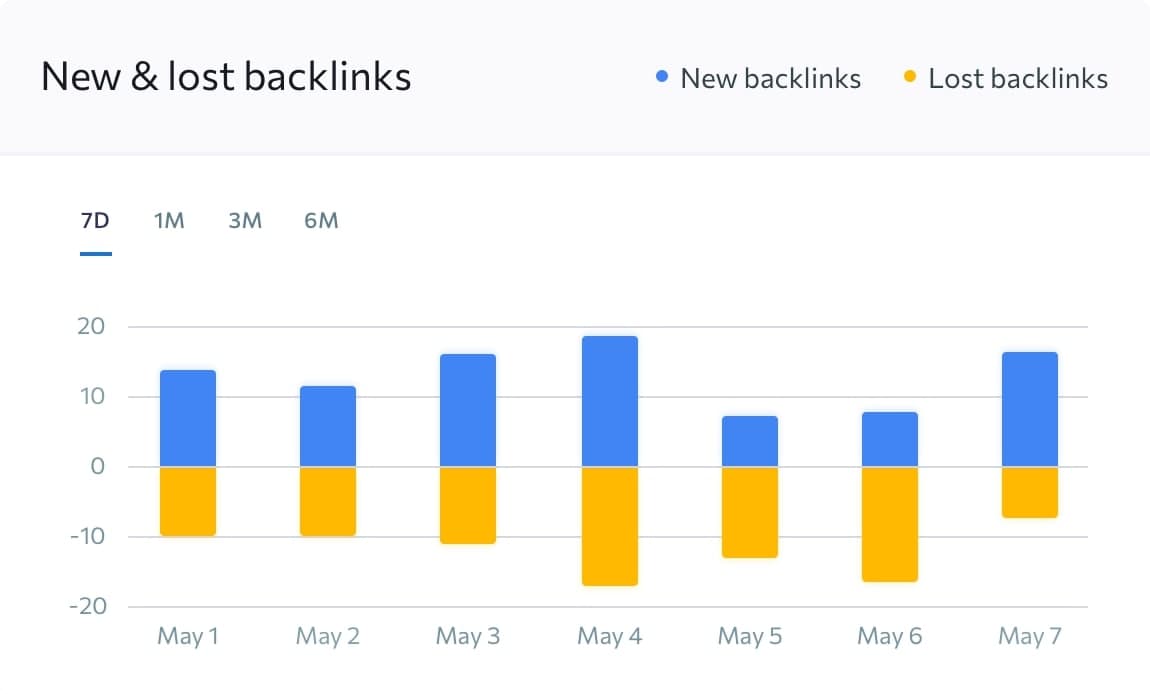Select the 7D time range tab
The width and height of the screenshot is (1150, 694).
pos(95,221)
